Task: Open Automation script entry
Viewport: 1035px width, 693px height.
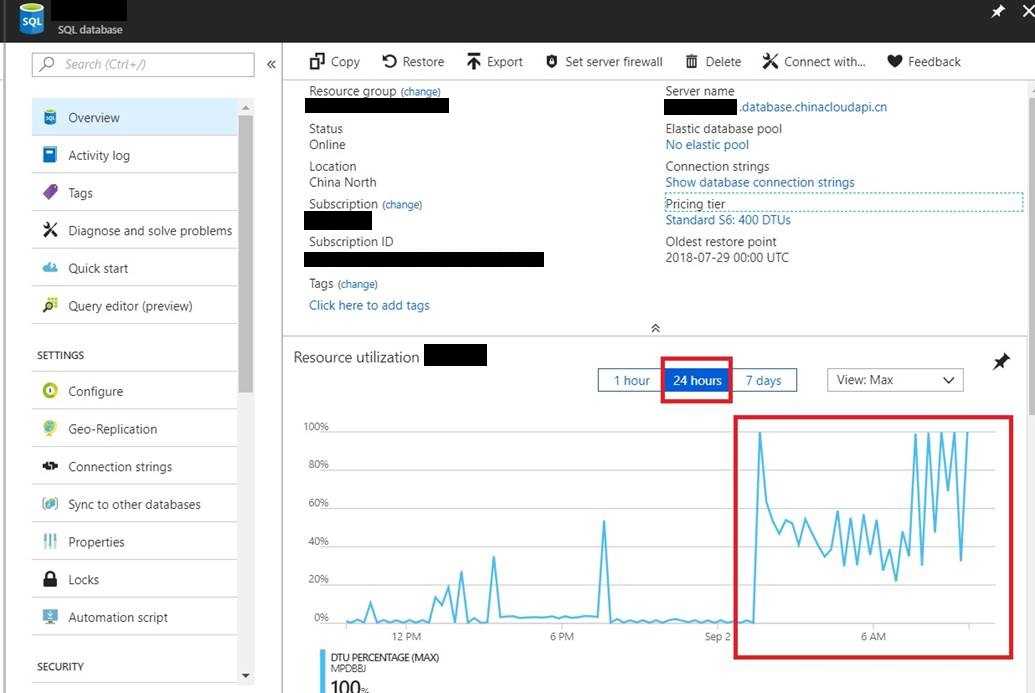Action: pos(135,617)
